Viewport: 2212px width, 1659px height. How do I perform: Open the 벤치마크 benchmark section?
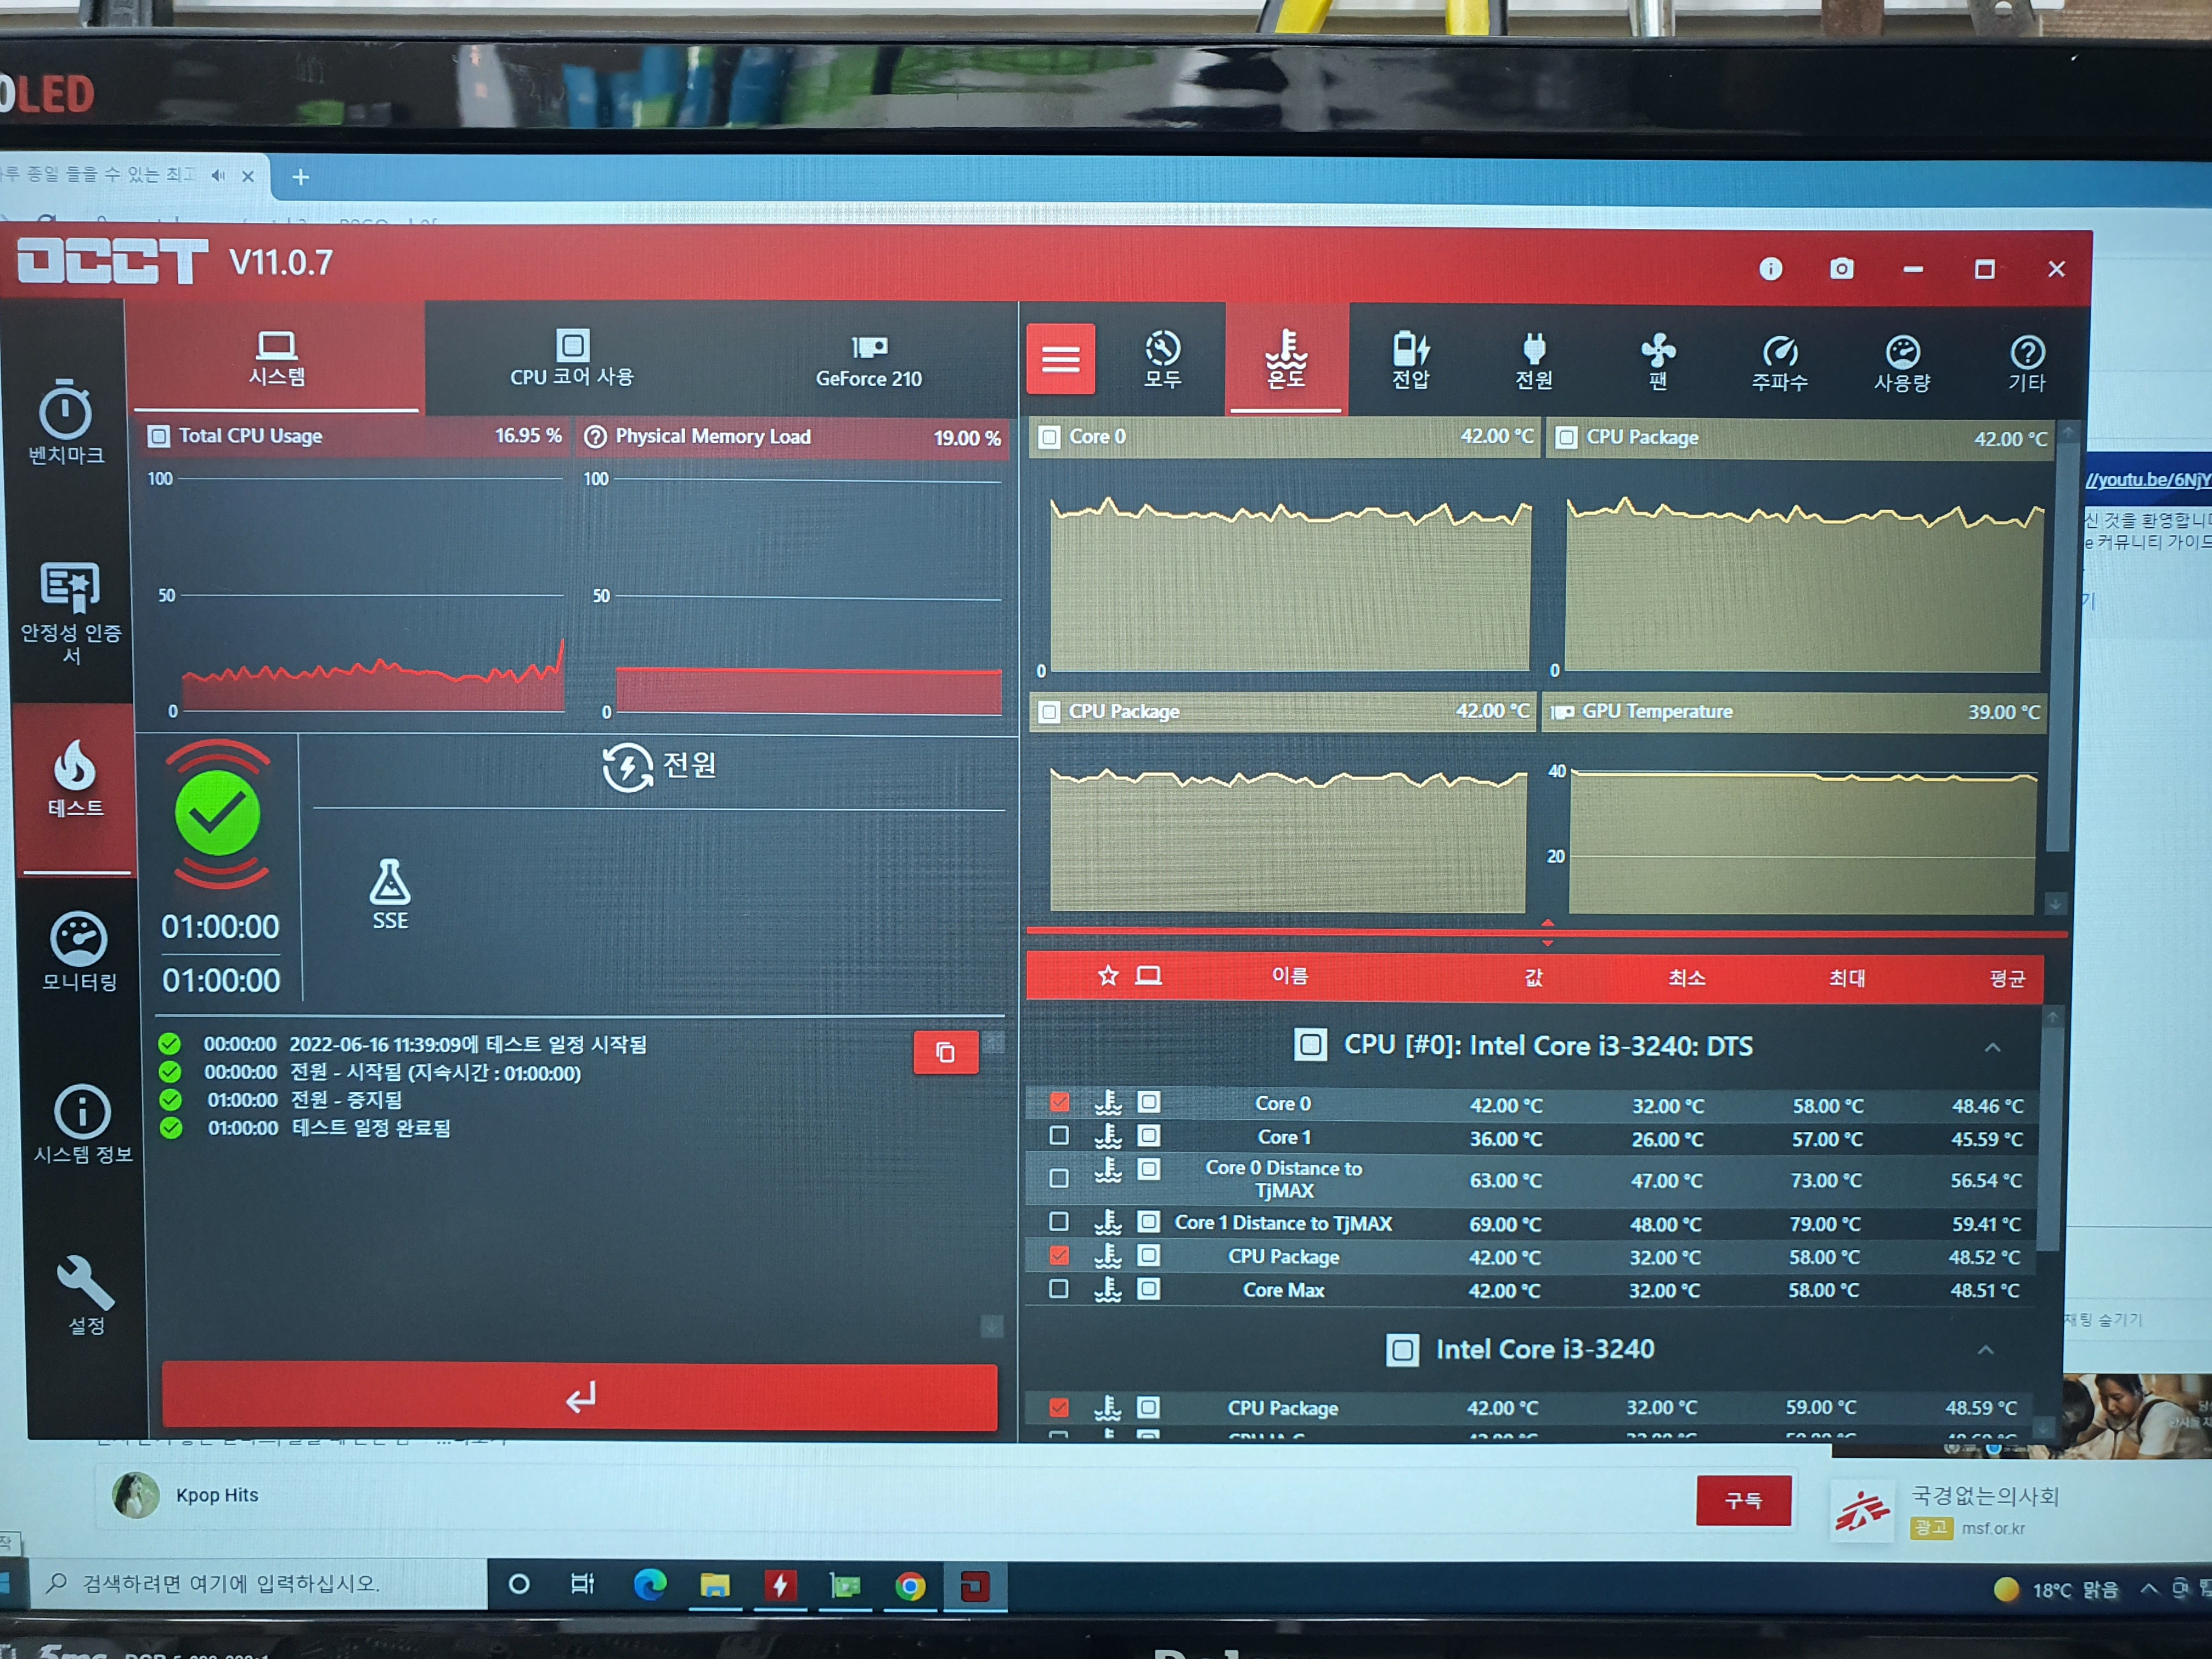[66, 422]
